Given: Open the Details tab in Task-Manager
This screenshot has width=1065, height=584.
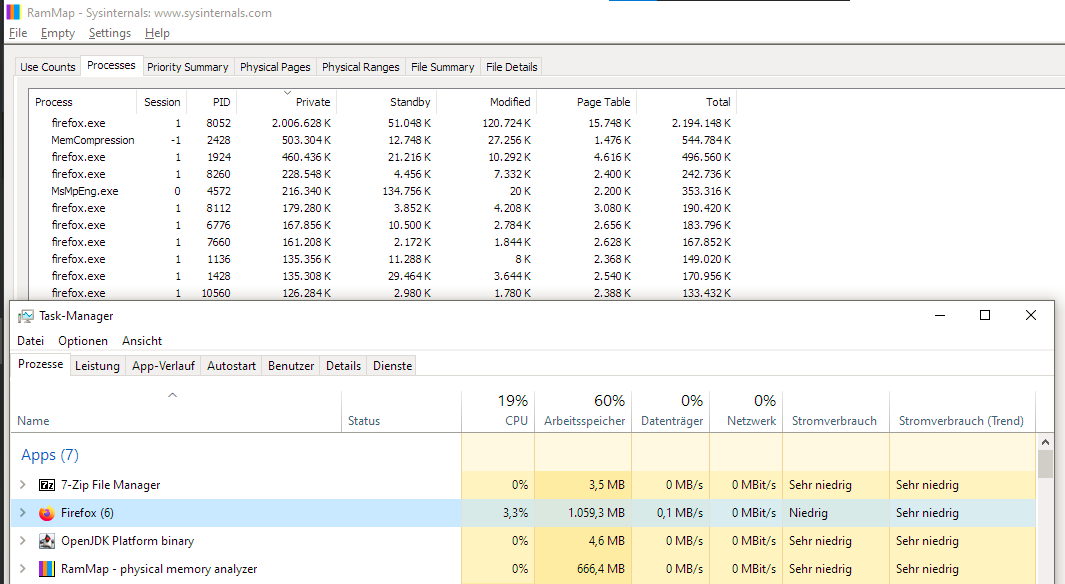Looking at the screenshot, I should [344, 366].
